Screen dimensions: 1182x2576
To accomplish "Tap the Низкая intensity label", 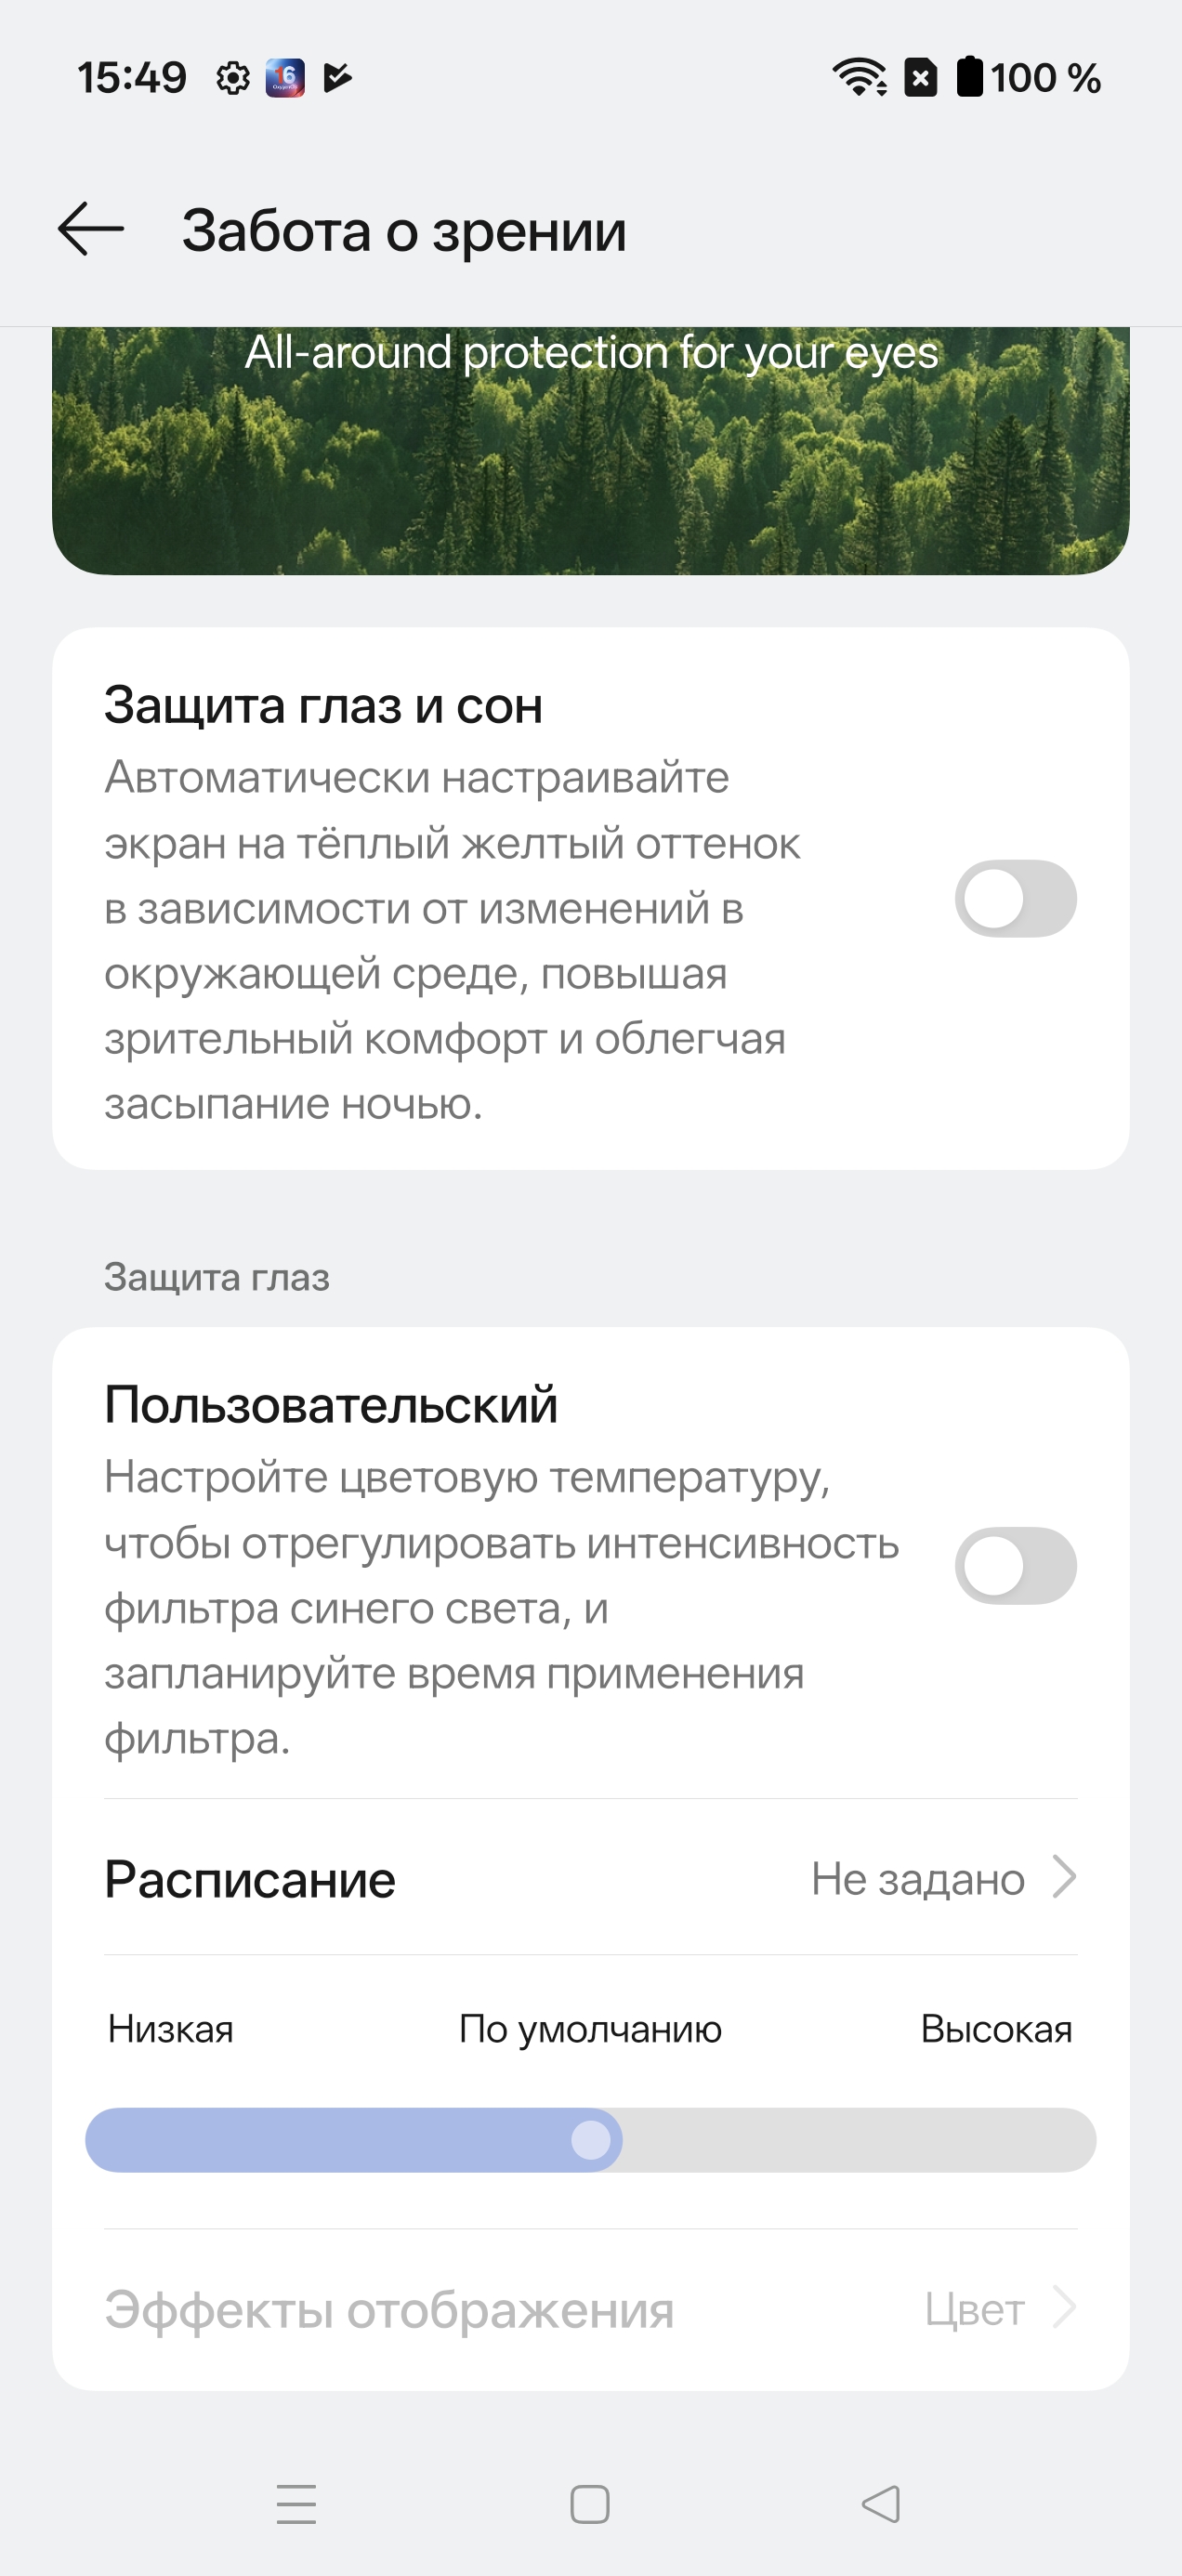I will (x=171, y=2029).
